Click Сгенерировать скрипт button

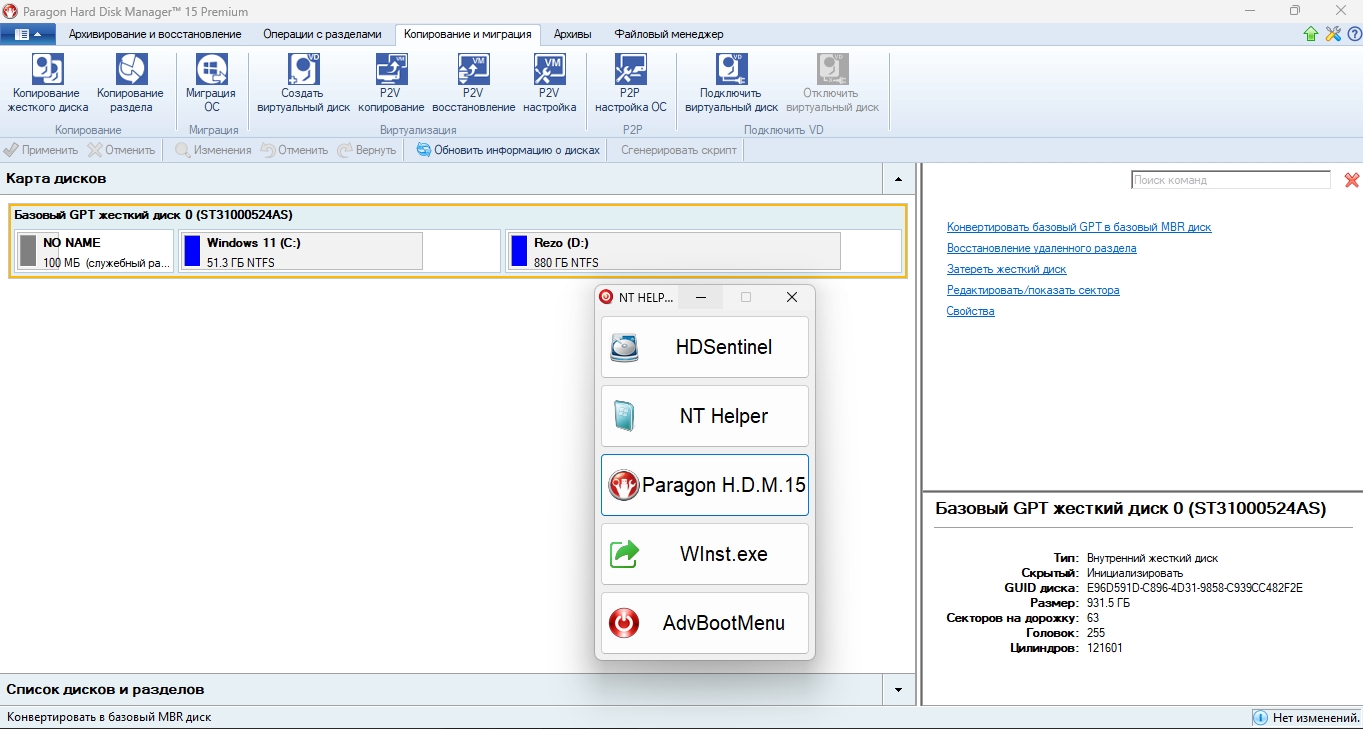point(679,150)
